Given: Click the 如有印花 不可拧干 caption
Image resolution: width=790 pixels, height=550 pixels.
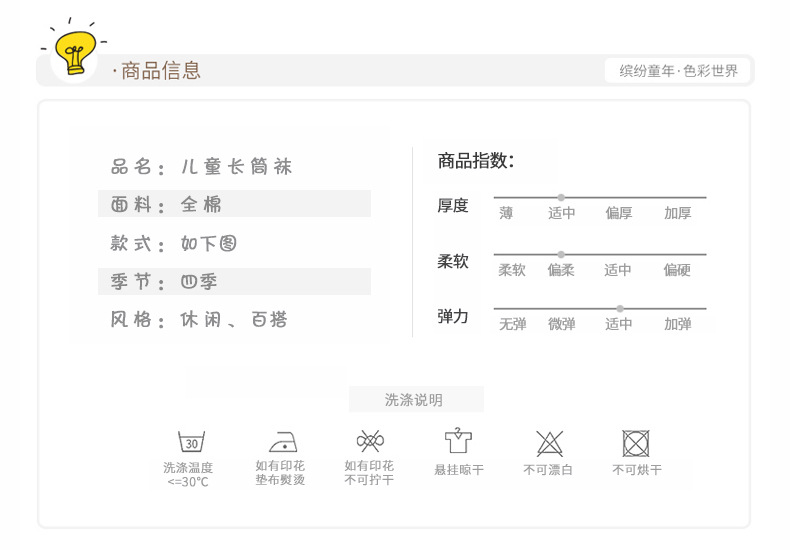Looking at the screenshot, I should 369,472.
